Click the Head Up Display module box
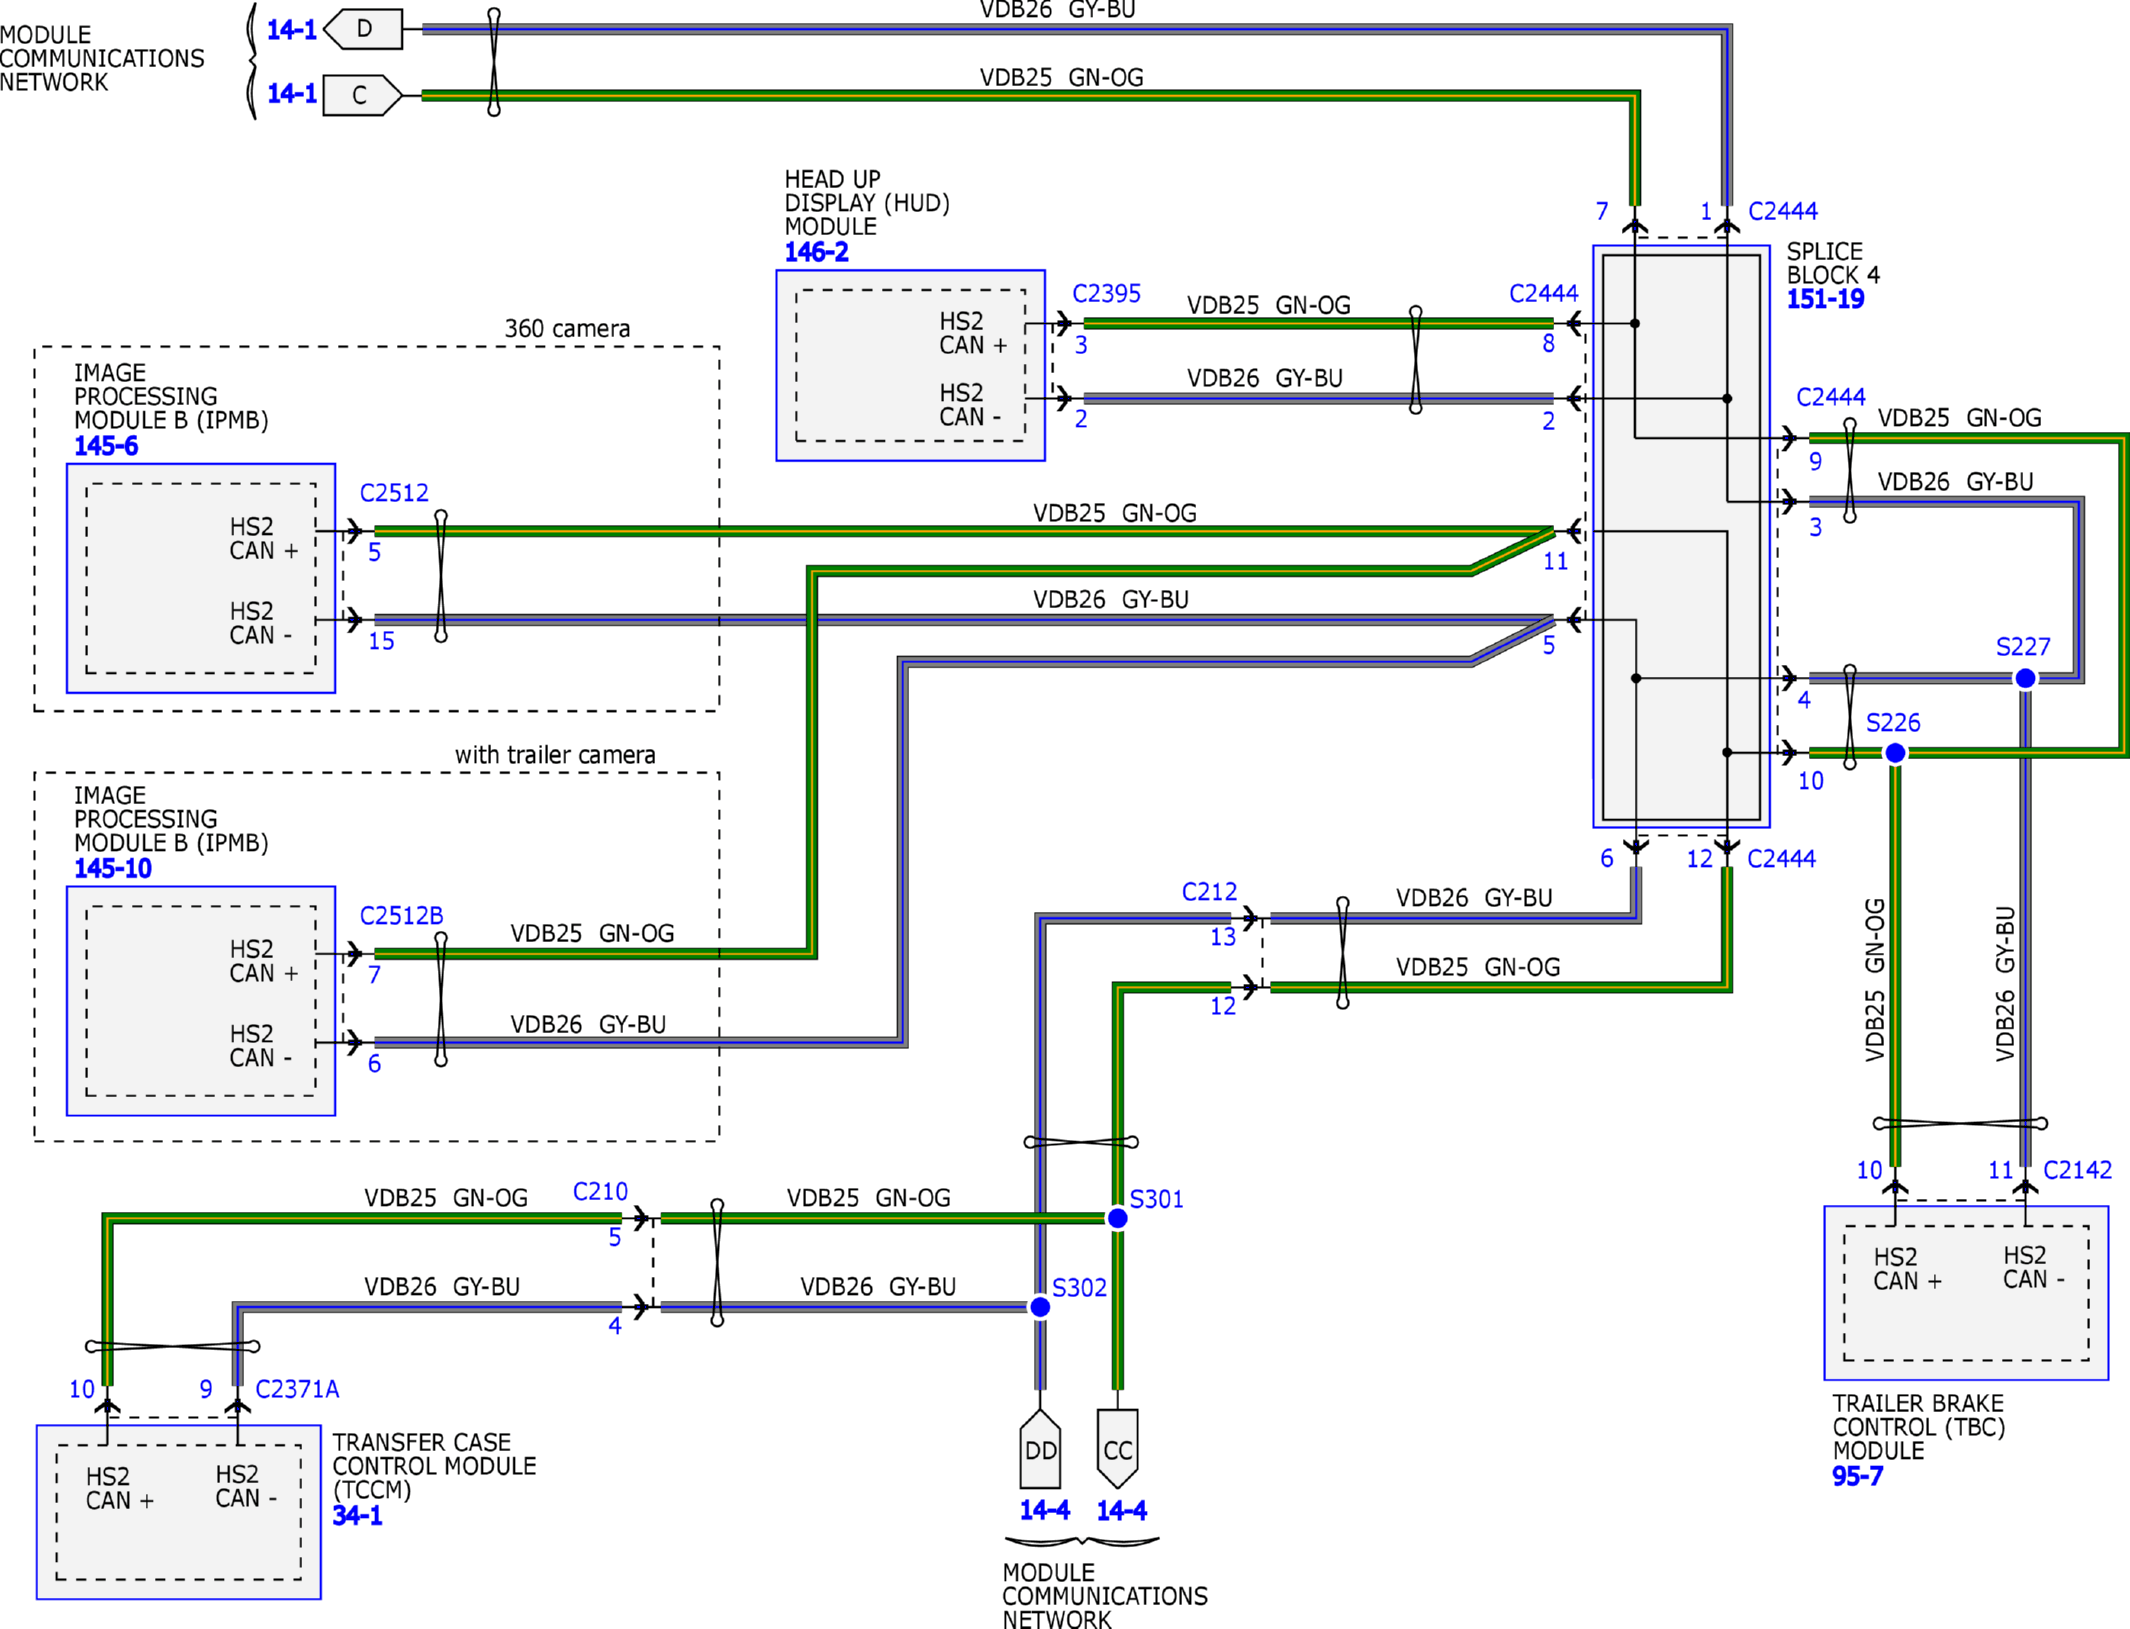 click(x=910, y=365)
